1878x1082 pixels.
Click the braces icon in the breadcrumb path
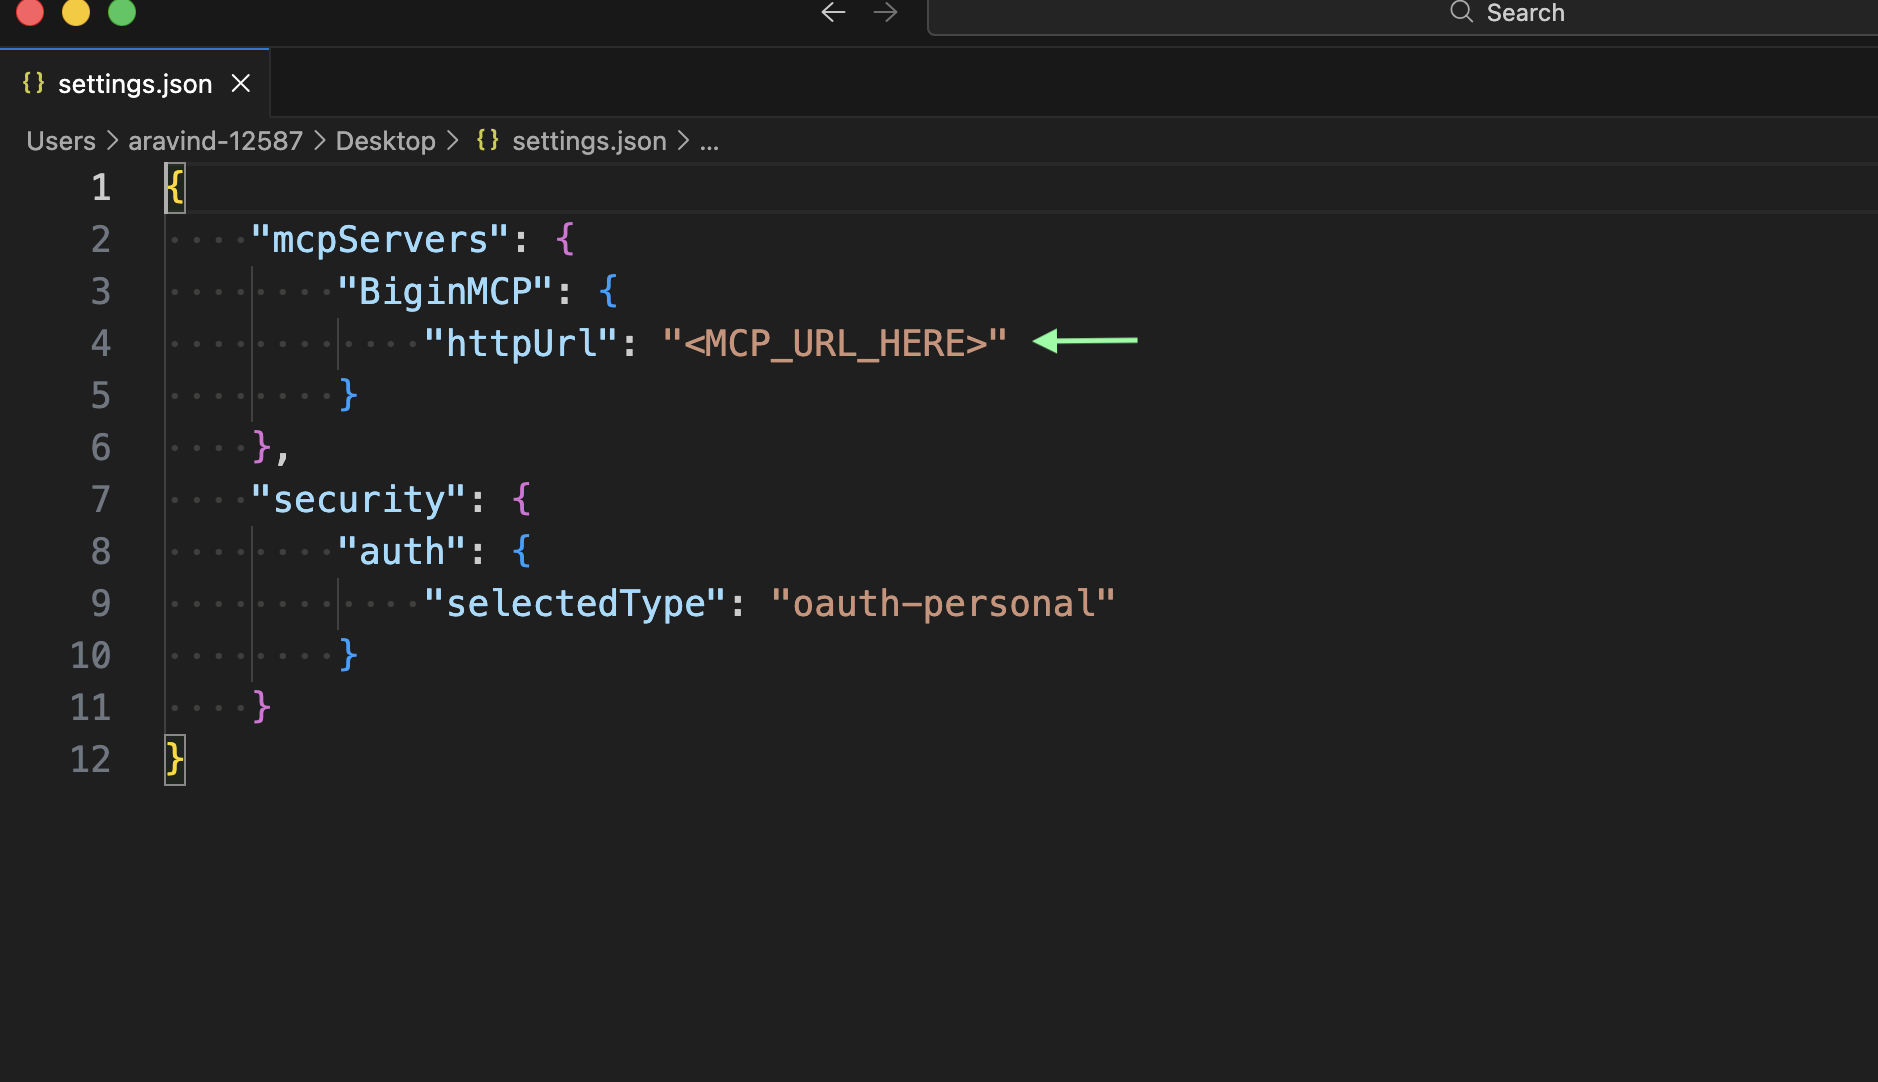pos(487,140)
